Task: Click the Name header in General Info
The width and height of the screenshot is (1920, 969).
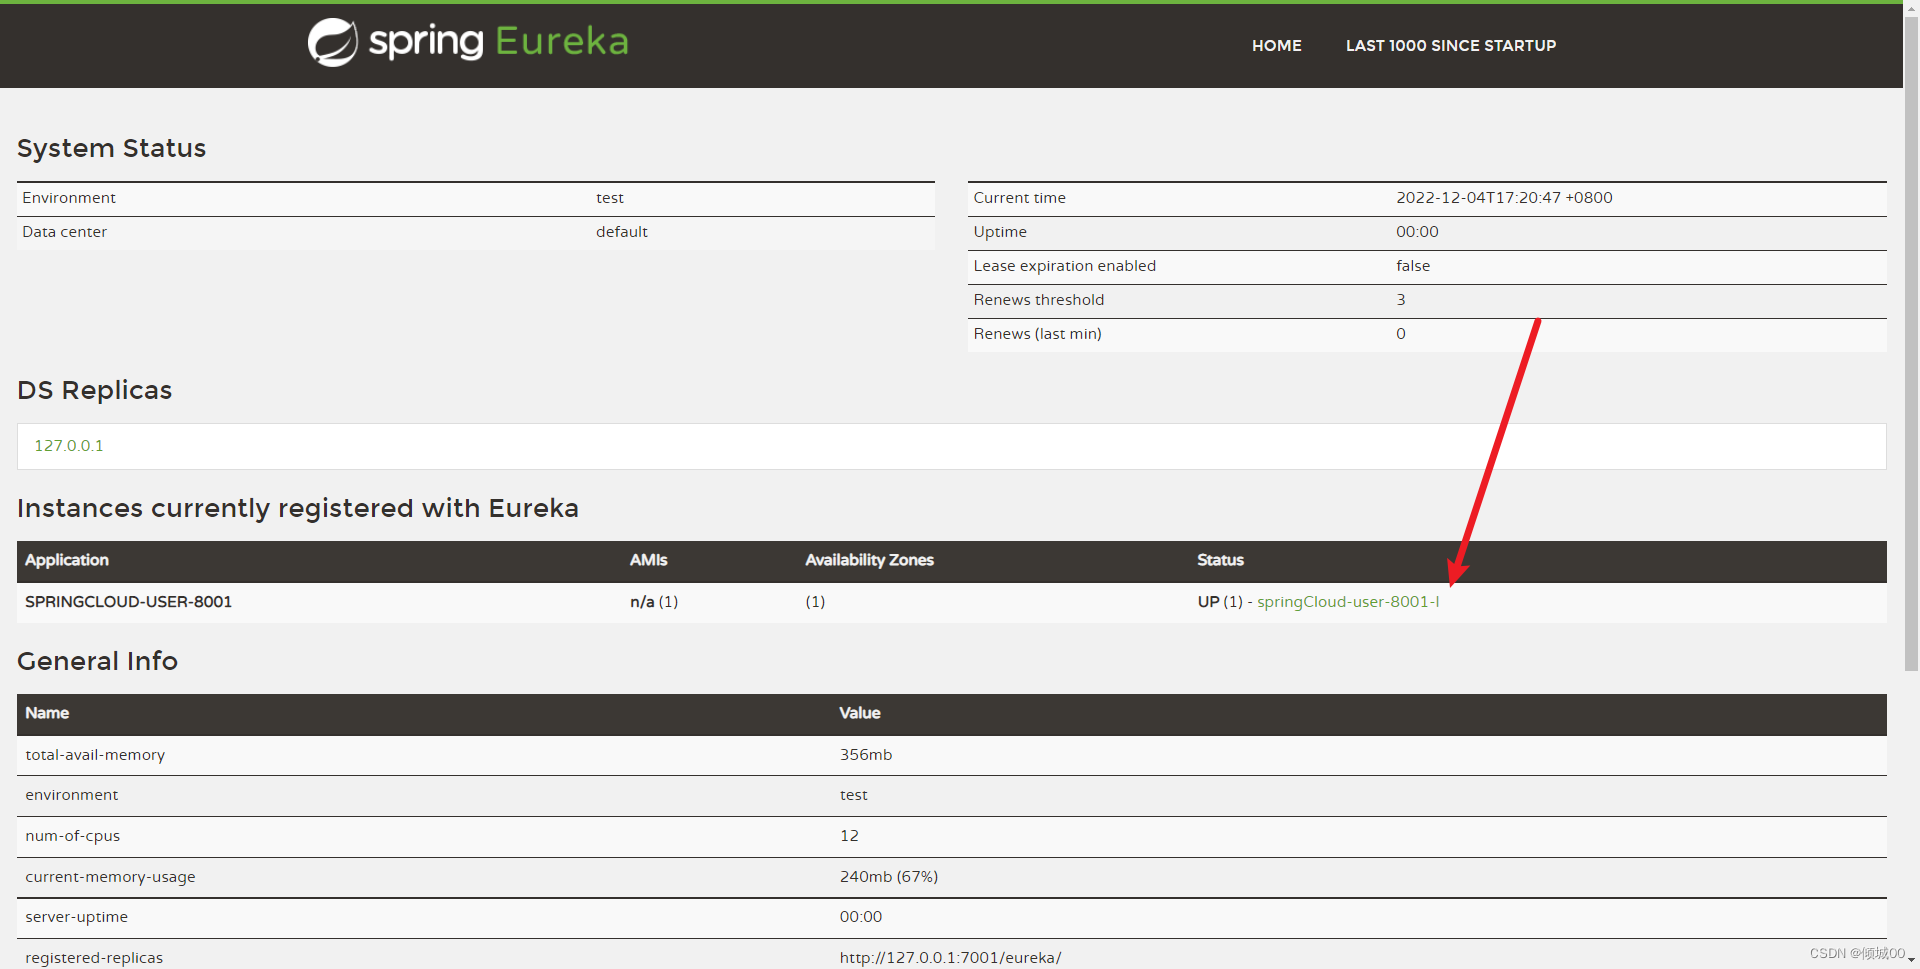Action: coord(47,713)
